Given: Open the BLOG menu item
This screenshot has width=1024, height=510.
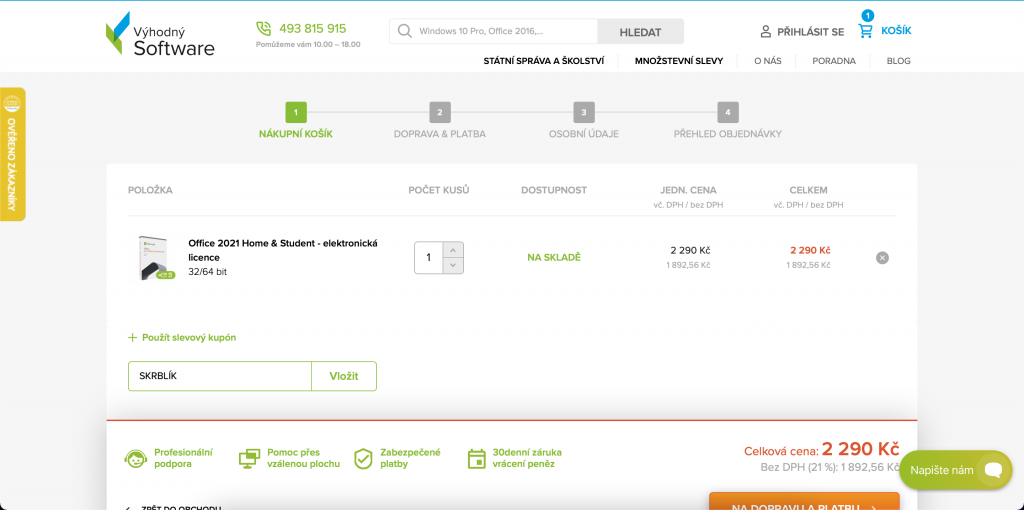Looking at the screenshot, I should tap(899, 61).
